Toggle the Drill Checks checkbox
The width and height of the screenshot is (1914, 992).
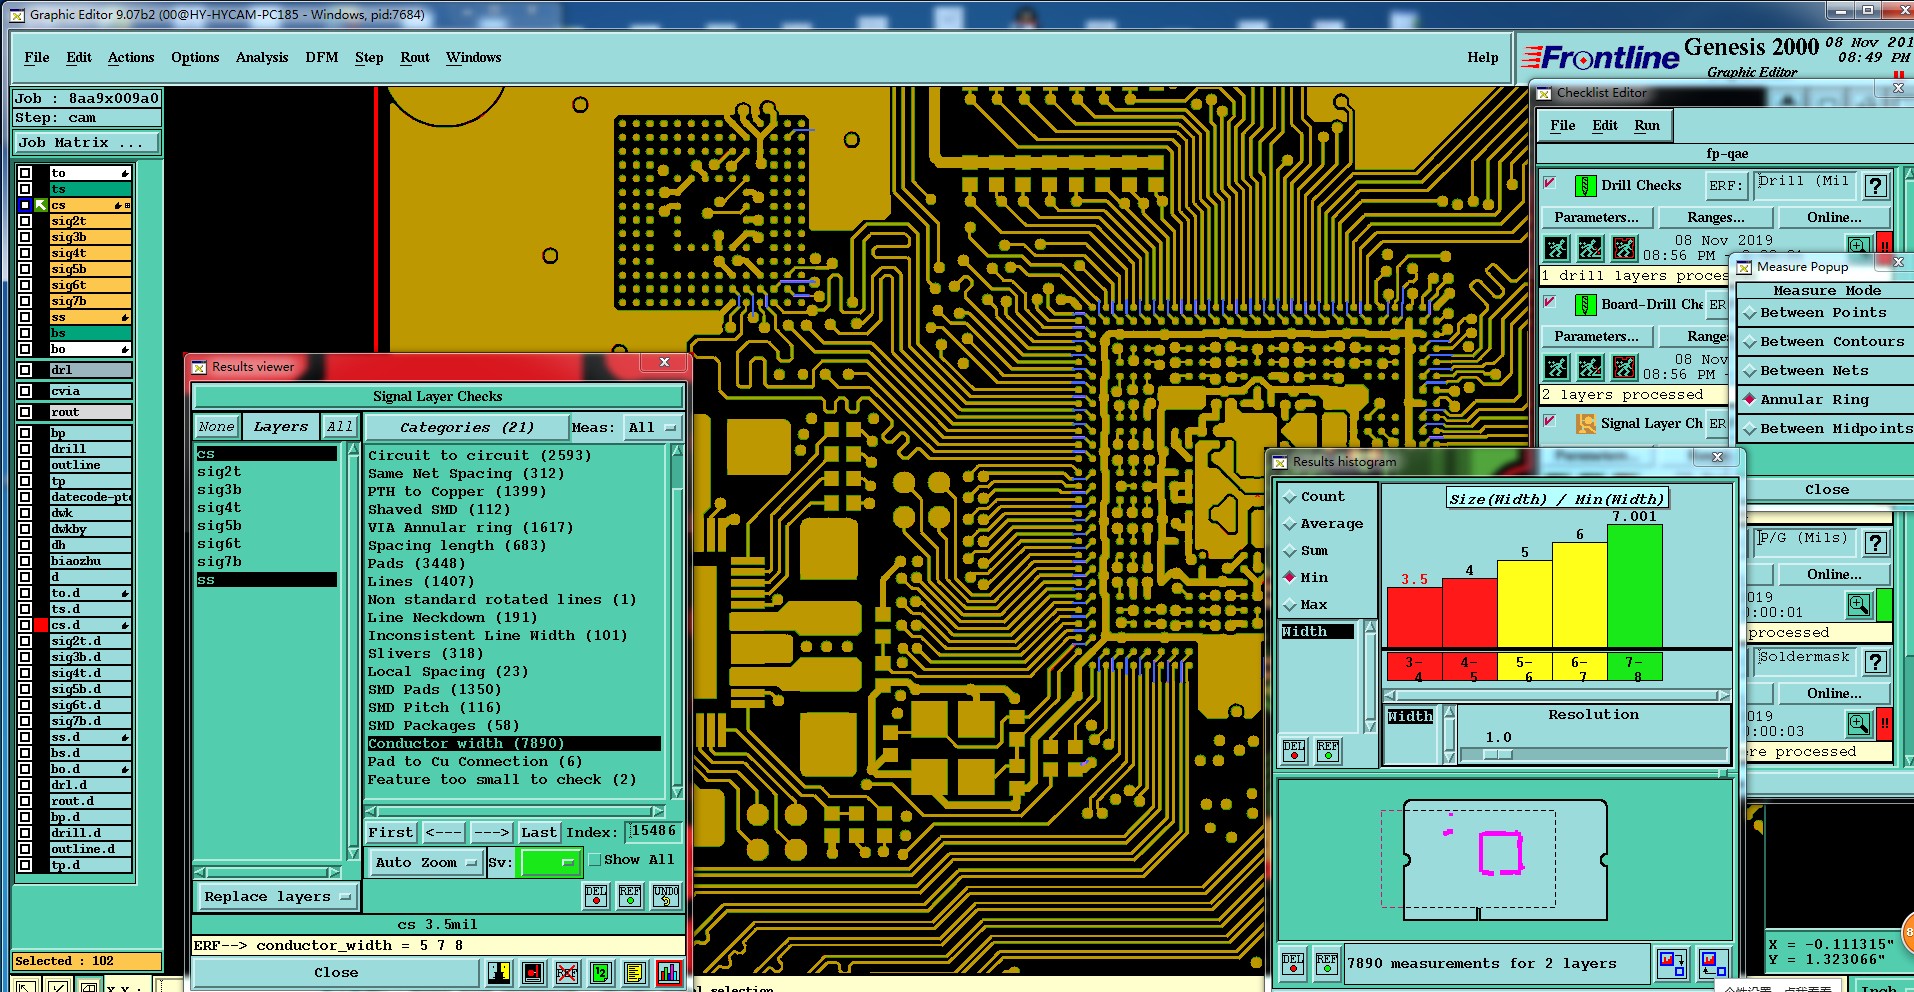[1550, 182]
